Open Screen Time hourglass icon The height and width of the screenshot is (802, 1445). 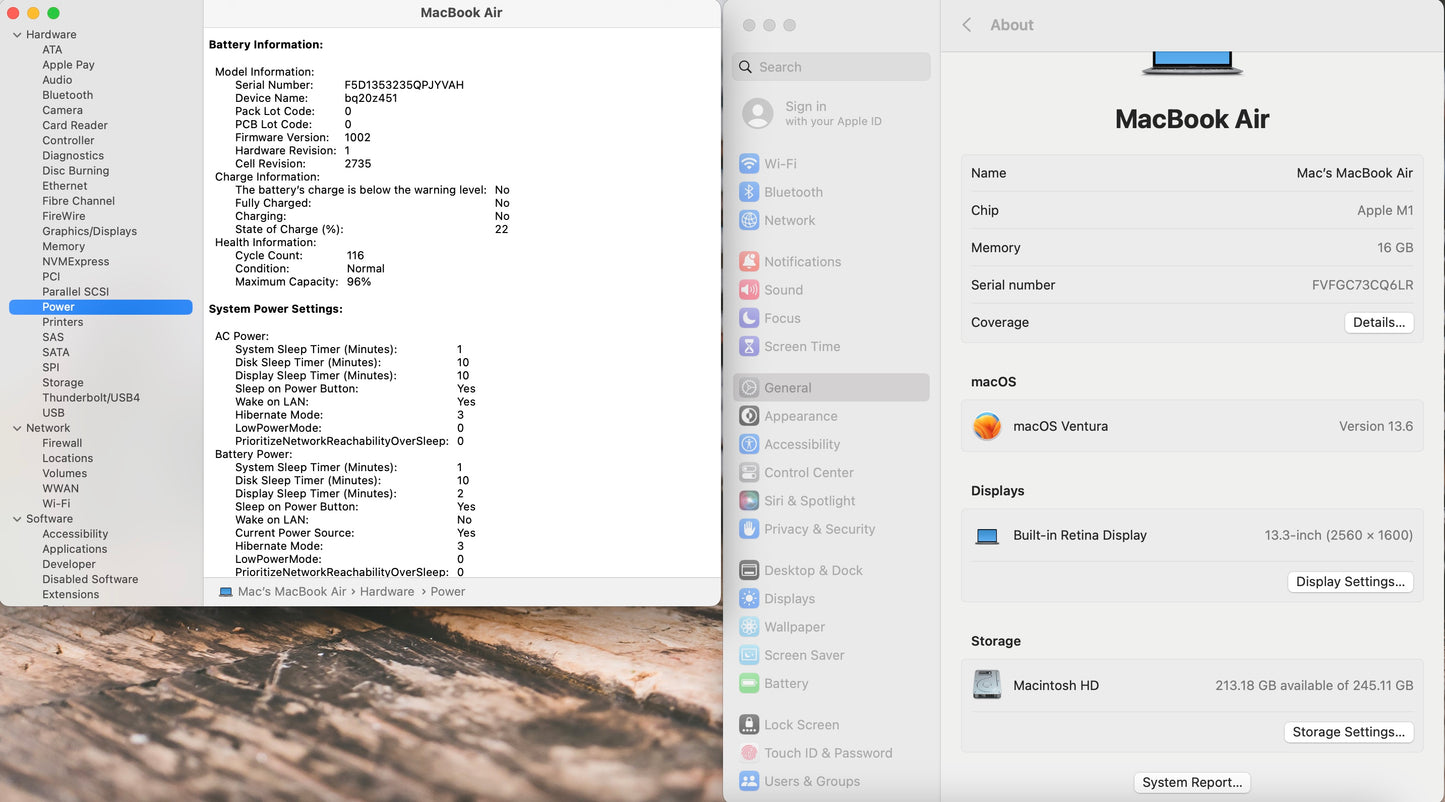point(748,347)
